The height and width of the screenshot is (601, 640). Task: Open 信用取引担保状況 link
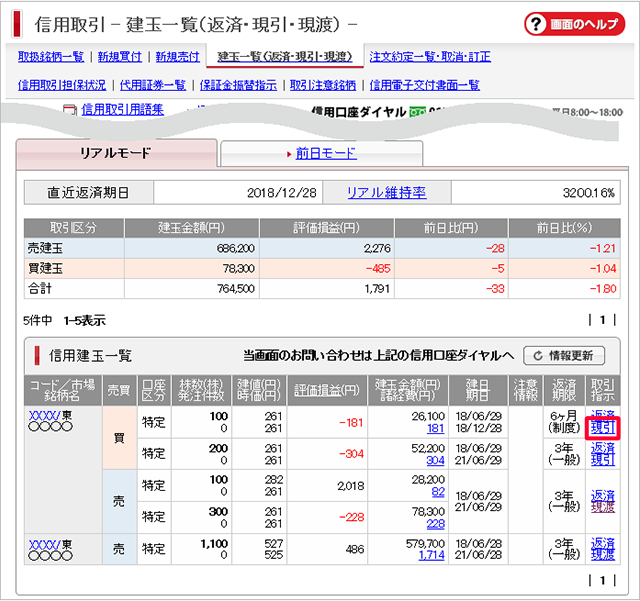(x=62, y=85)
